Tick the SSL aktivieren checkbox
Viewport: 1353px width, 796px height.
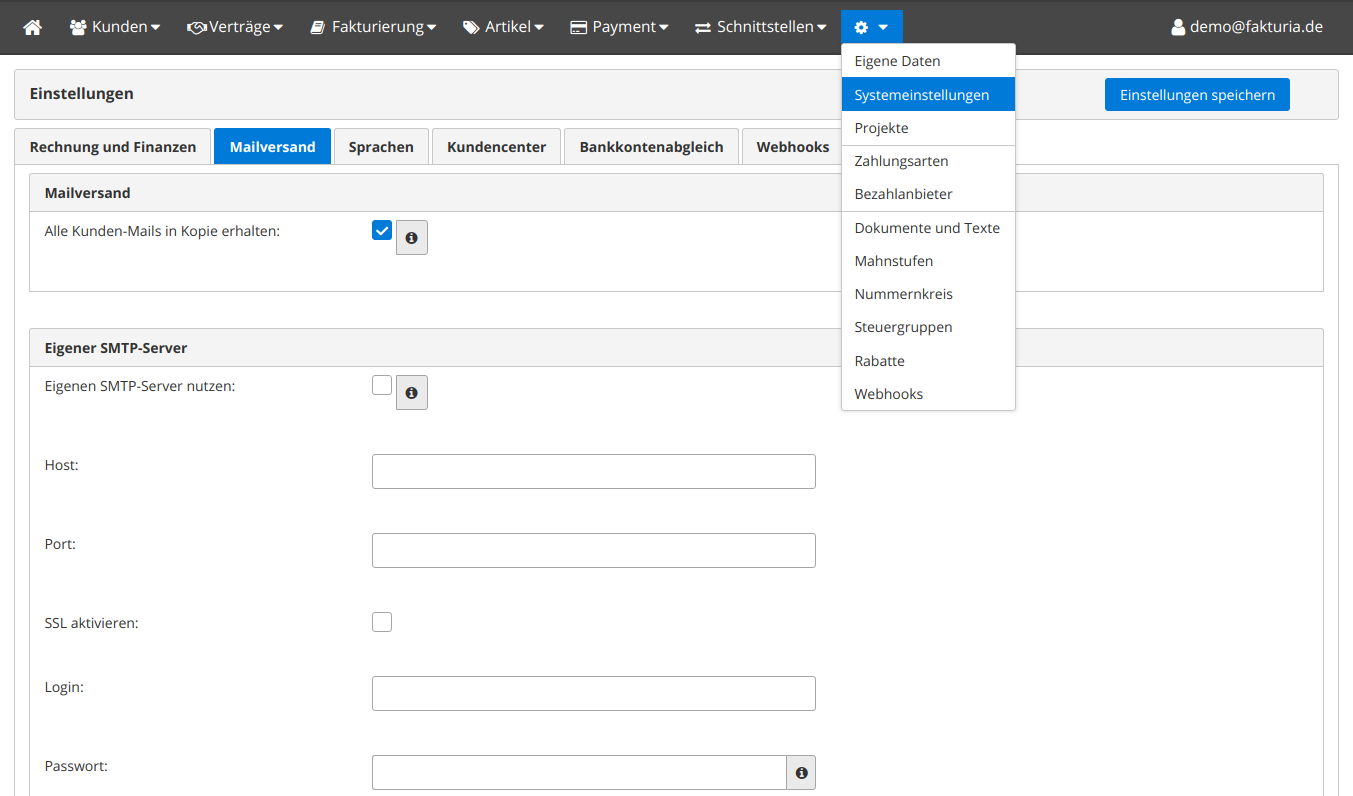[382, 622]
